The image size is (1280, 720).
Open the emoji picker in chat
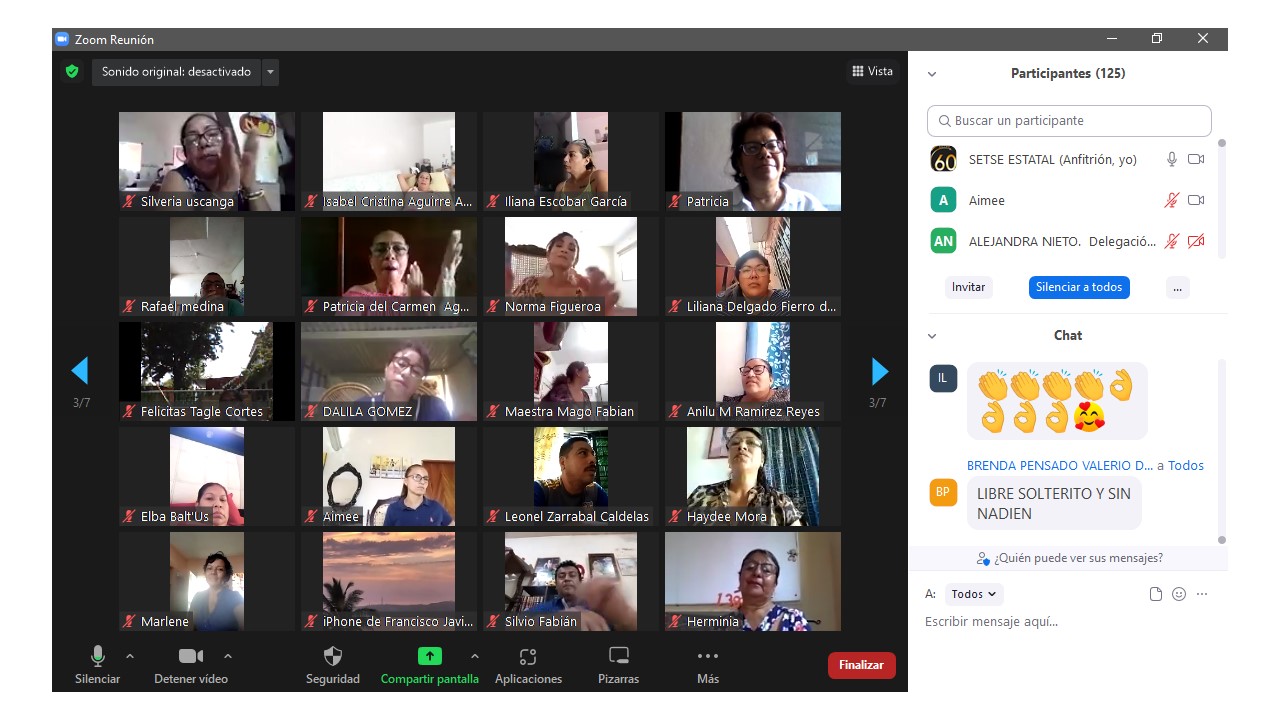coord(1179,594)
